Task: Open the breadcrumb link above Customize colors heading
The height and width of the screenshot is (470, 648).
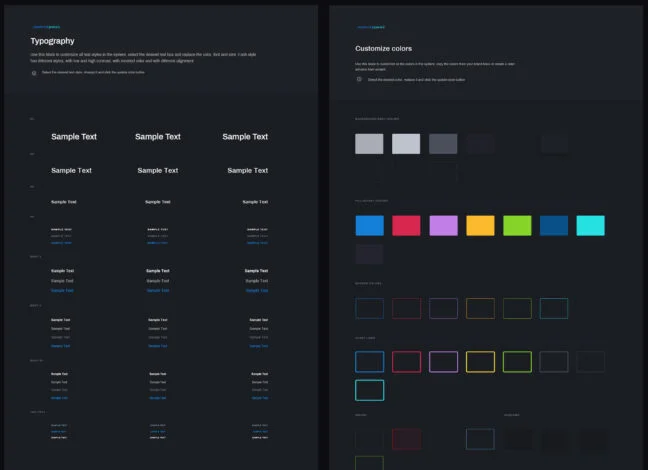Action: click(371, 27)
